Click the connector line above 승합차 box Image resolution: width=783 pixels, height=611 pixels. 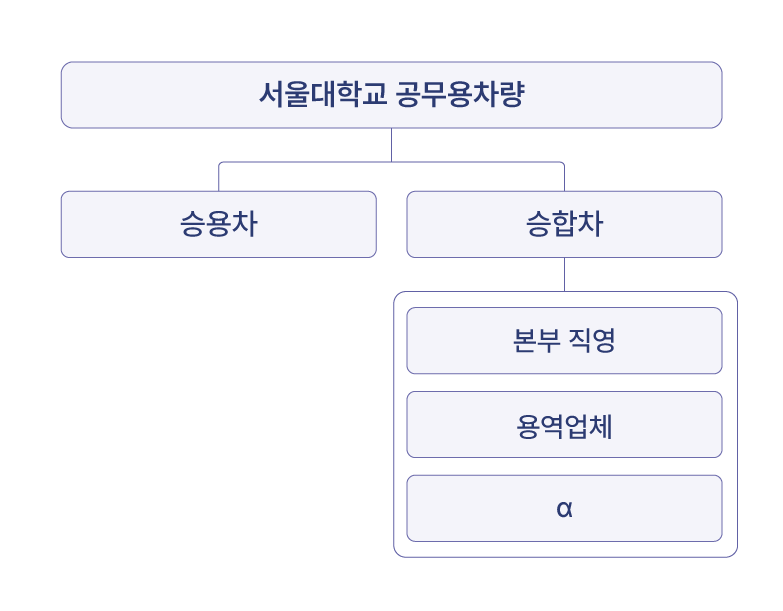[x=564, y=177]
